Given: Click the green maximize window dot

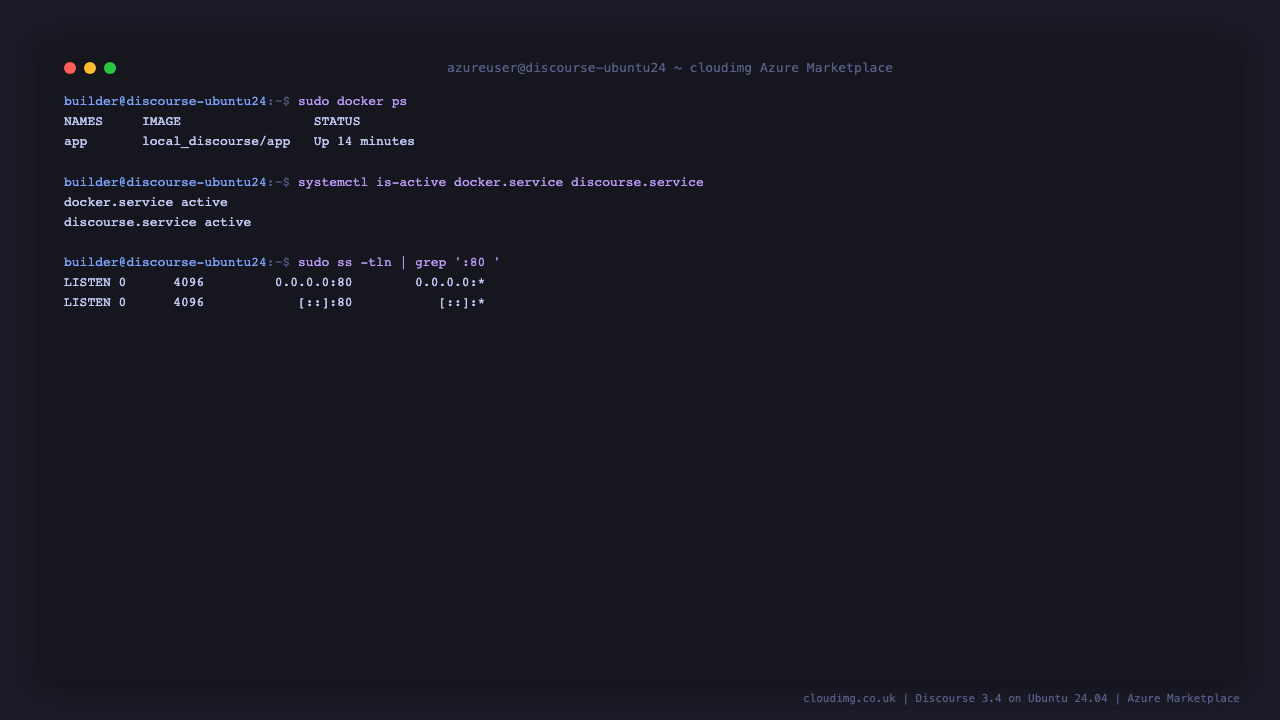Looking at the screenshot, I should (x=110, y=68).
